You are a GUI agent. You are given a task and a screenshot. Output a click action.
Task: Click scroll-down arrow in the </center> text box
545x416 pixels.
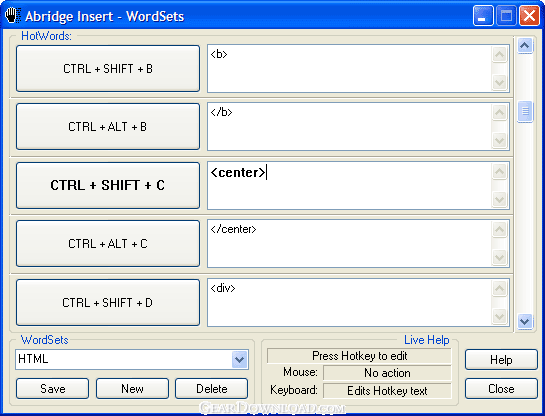[499, 257]
